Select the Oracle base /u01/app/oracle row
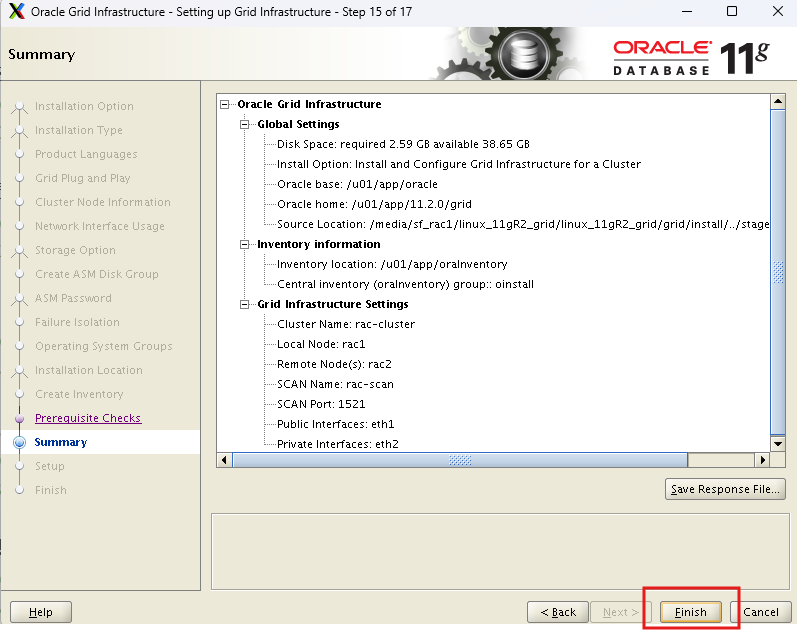The height and width of the screenshot is (630, 797). (x=357, y=184)
